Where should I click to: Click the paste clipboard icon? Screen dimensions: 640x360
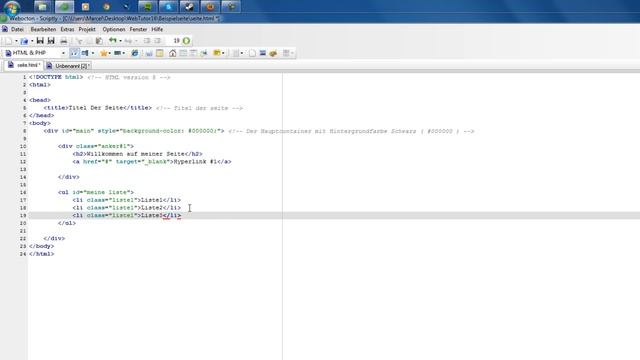click(99, 41)
